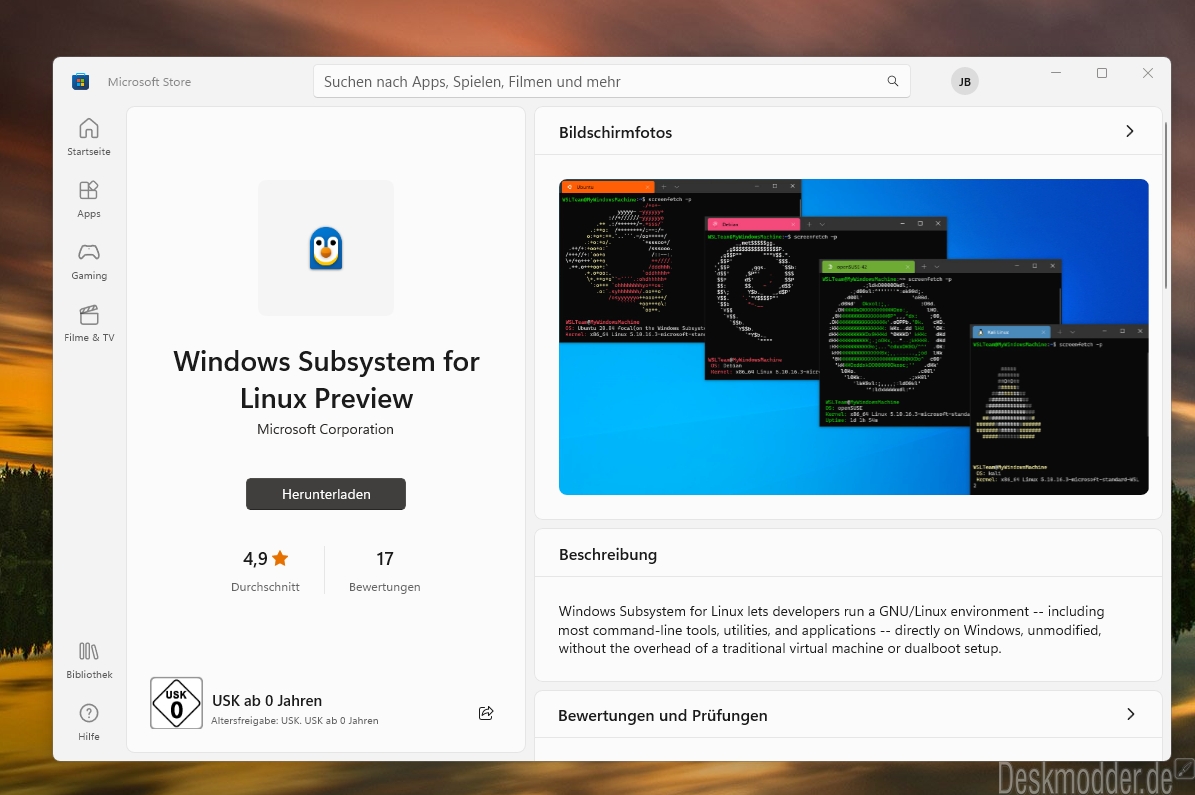Click the Microsoft Store logo icon
The height and width of the screenshot is (795, 1195).
(80, 82)
